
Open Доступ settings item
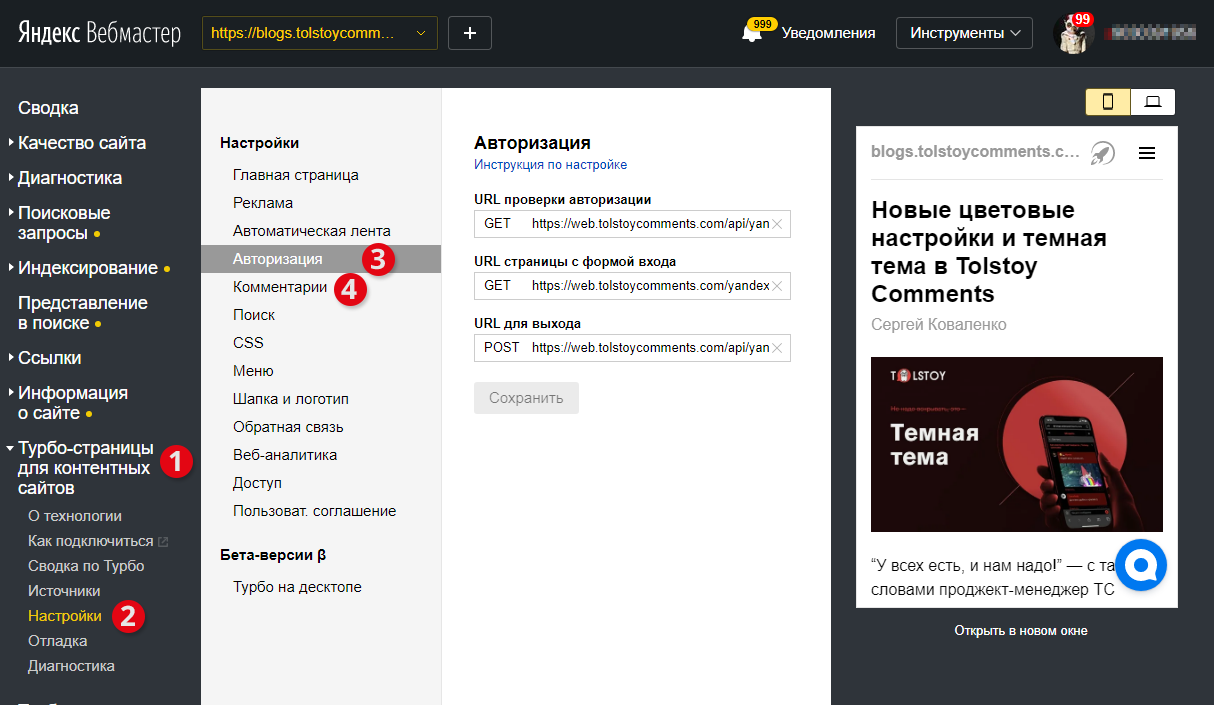point(258,483)
